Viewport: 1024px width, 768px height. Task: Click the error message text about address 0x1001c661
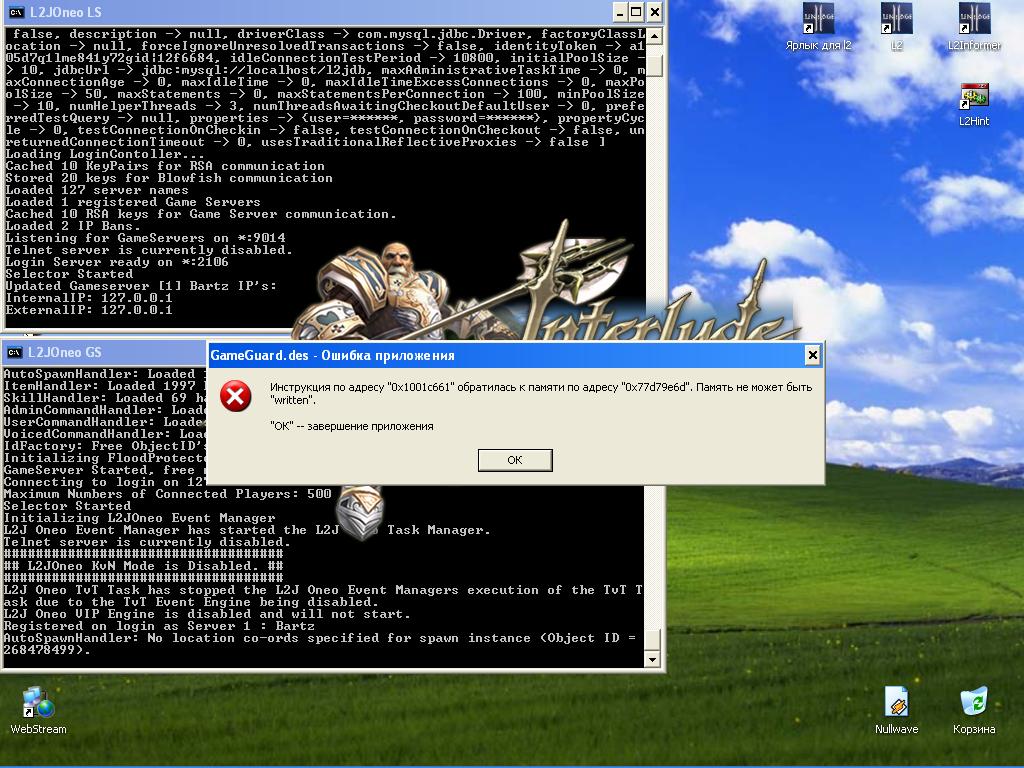pyautogui.click(x=541, y=393)
